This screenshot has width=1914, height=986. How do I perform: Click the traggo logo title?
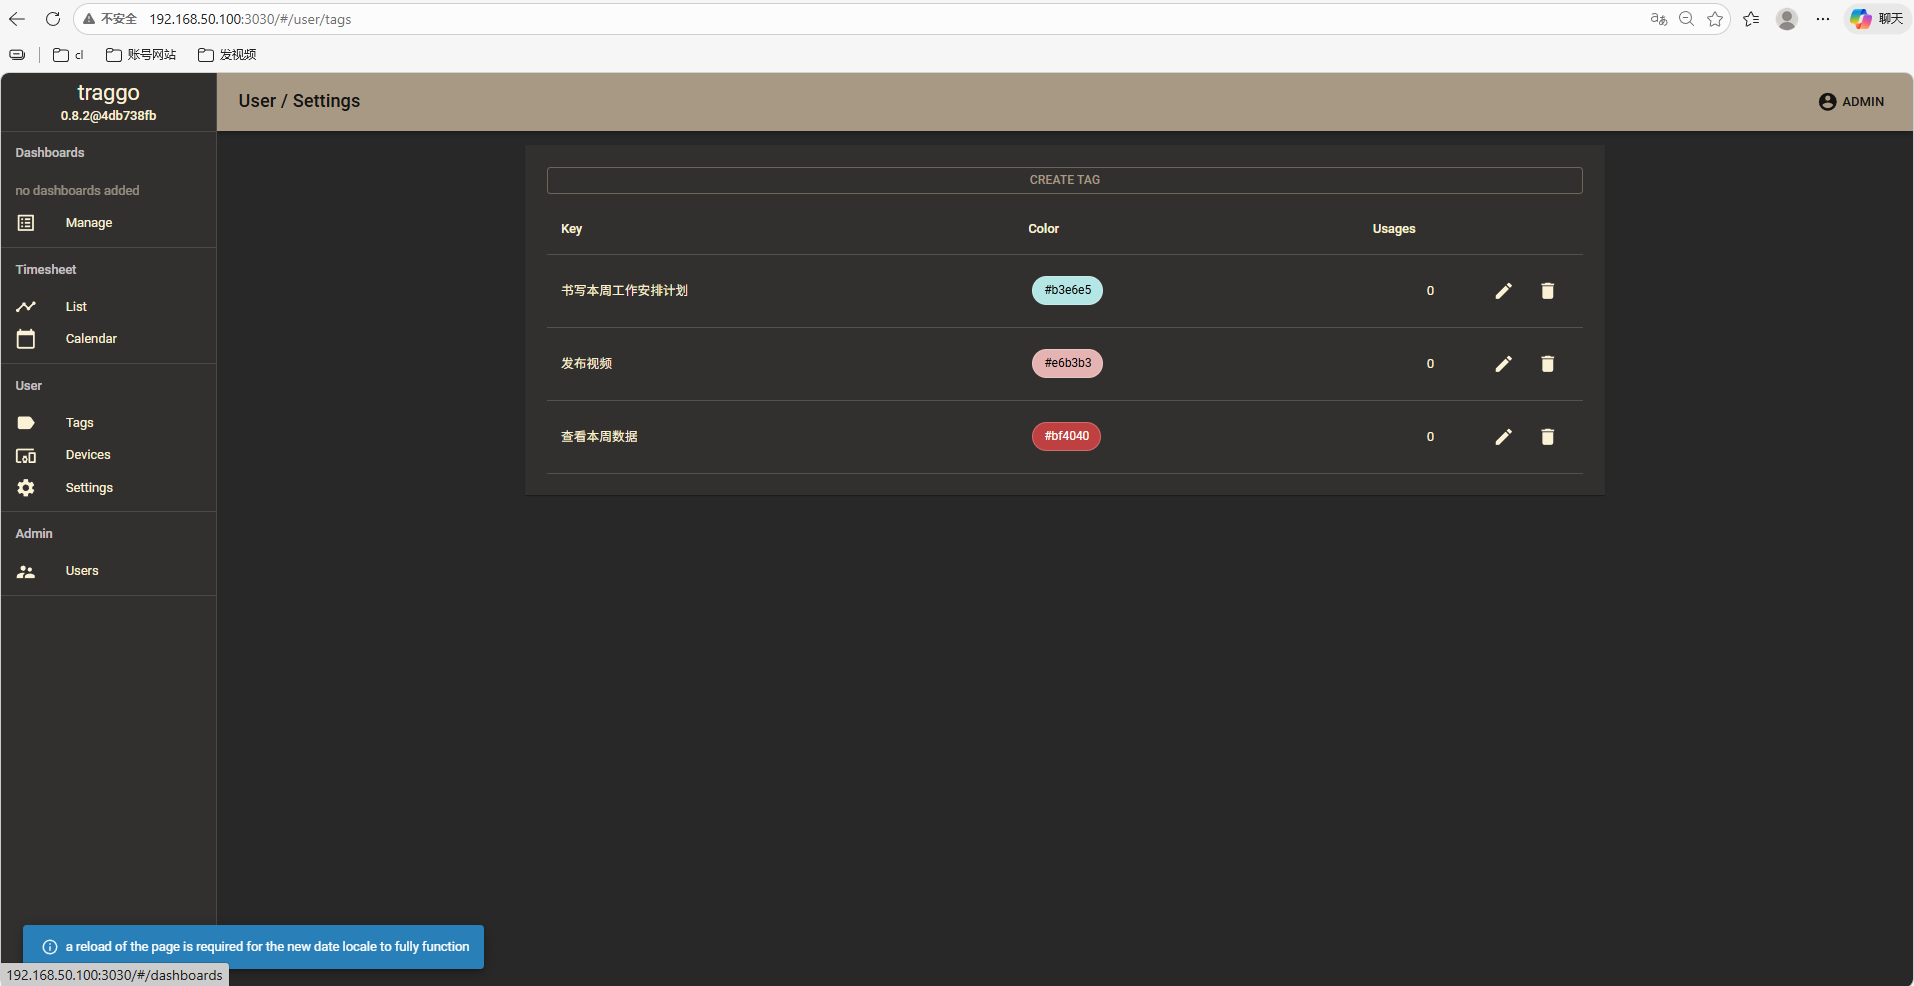pos(108,93)
